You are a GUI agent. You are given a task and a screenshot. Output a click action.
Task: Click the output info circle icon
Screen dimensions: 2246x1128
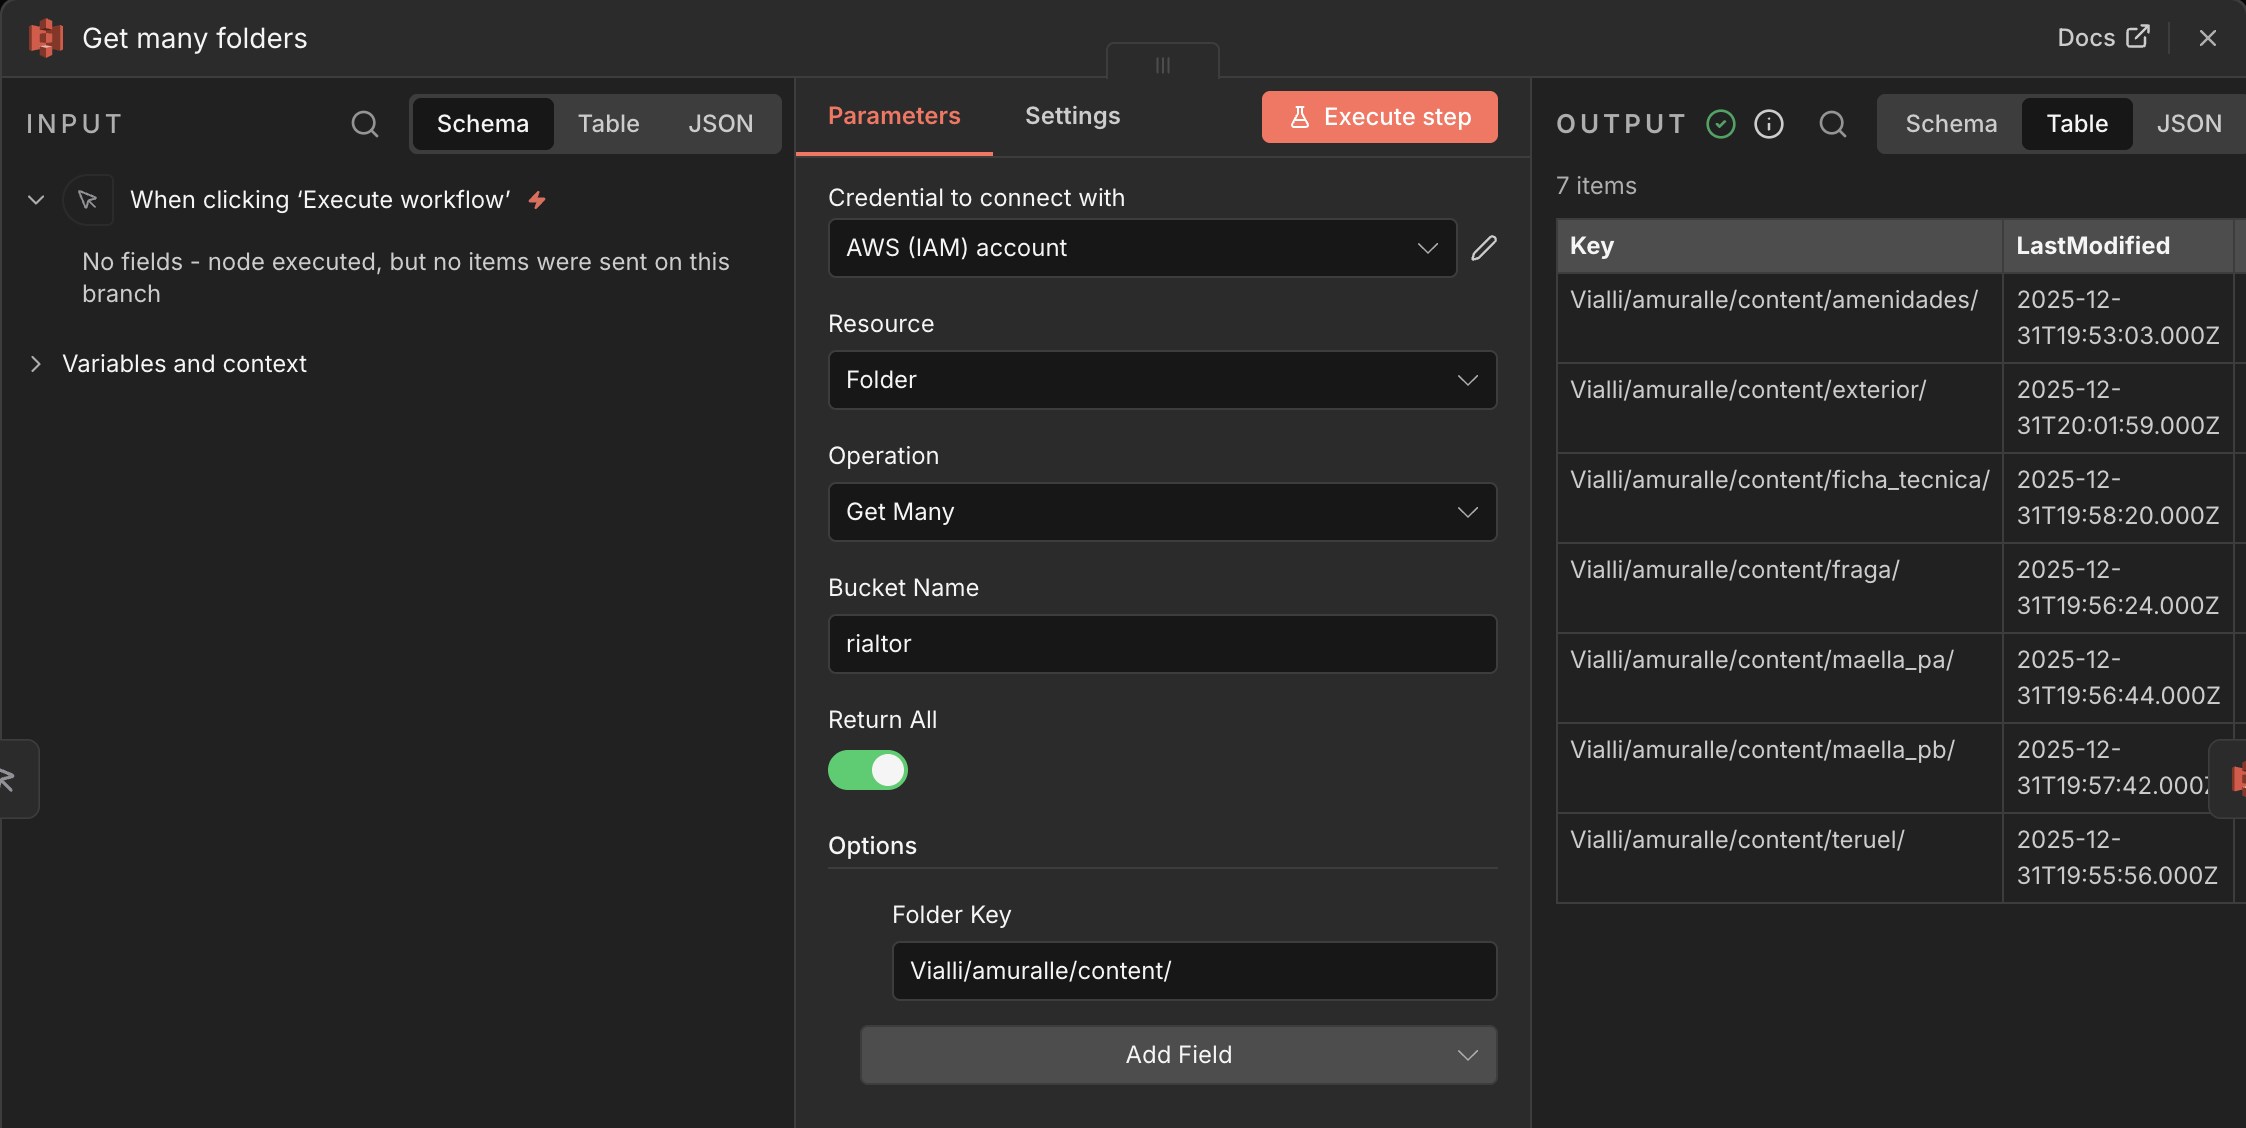(1769, 124)
